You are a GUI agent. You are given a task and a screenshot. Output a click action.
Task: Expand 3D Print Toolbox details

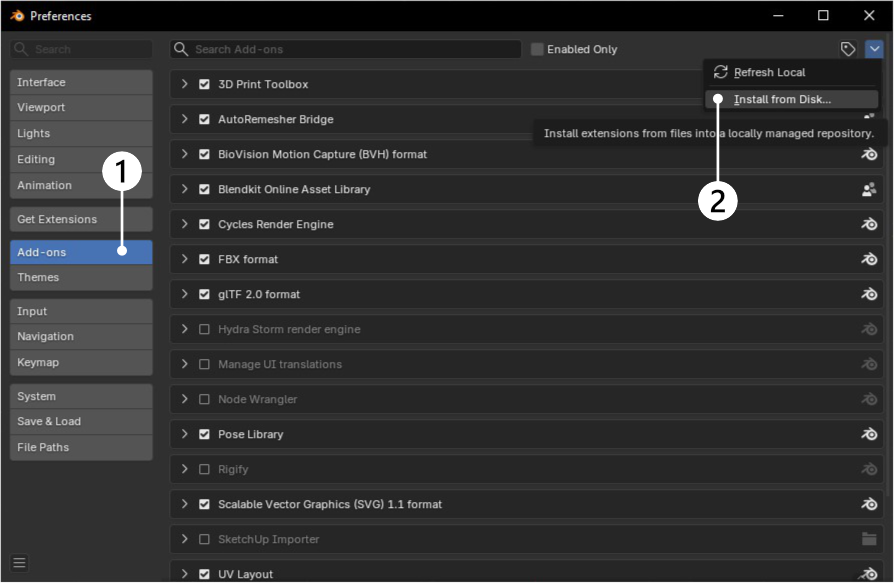184,84
